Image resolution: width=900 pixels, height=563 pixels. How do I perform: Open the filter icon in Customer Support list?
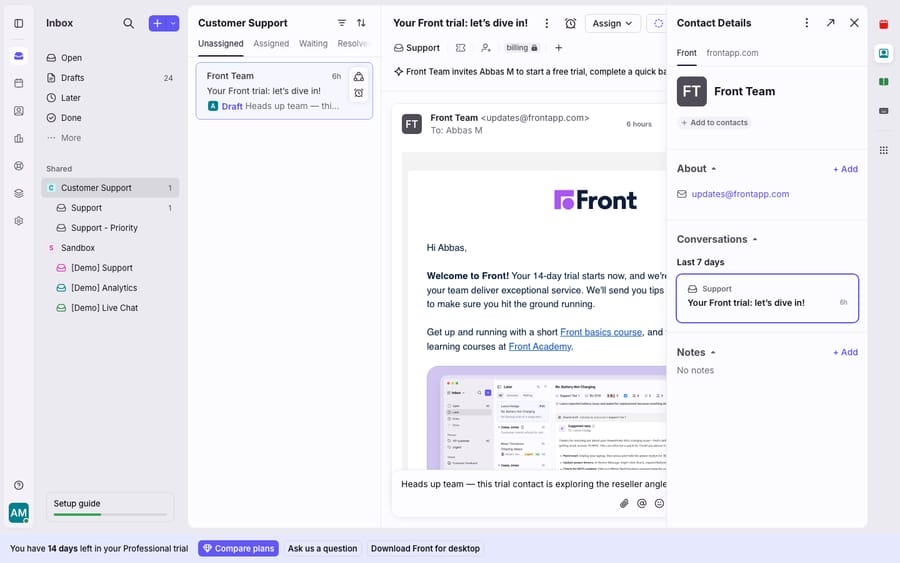[x=342, y=23]
